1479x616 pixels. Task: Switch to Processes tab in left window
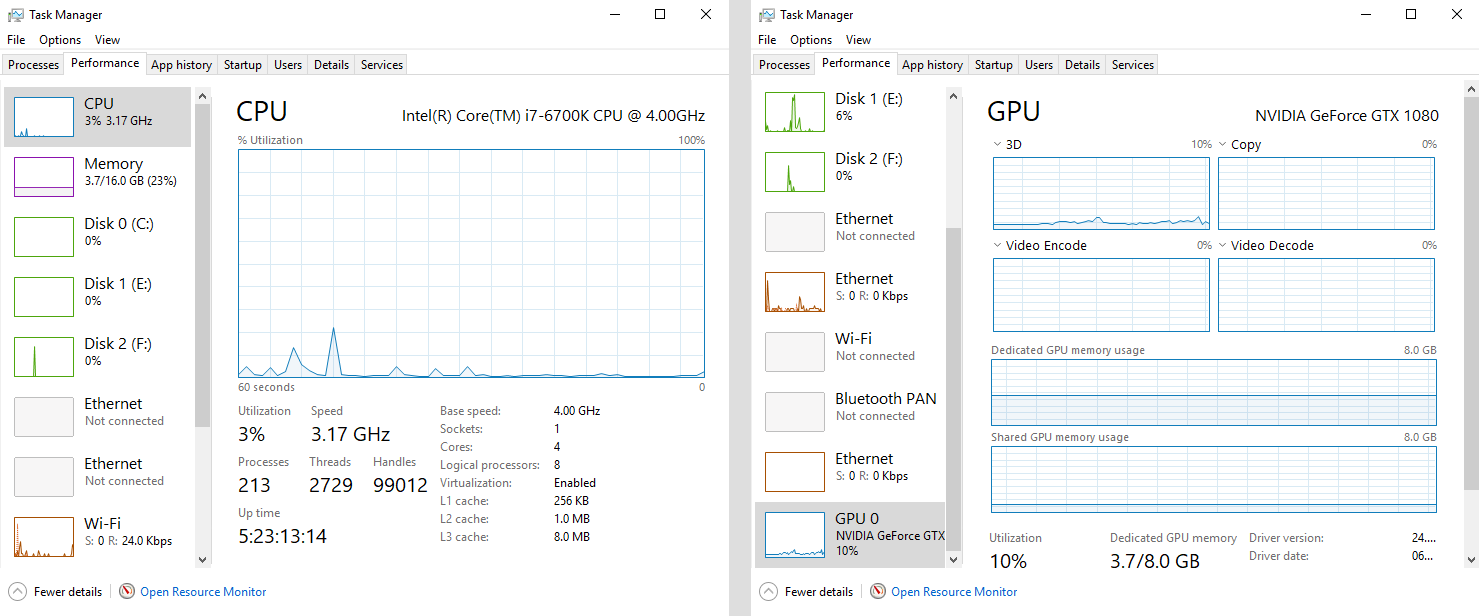pos(34,65)
